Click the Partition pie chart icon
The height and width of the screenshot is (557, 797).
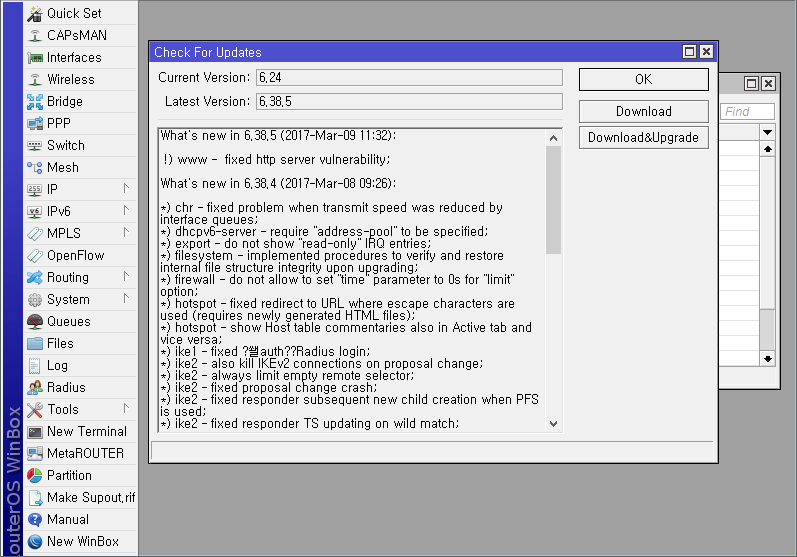[x=35, y=476]
